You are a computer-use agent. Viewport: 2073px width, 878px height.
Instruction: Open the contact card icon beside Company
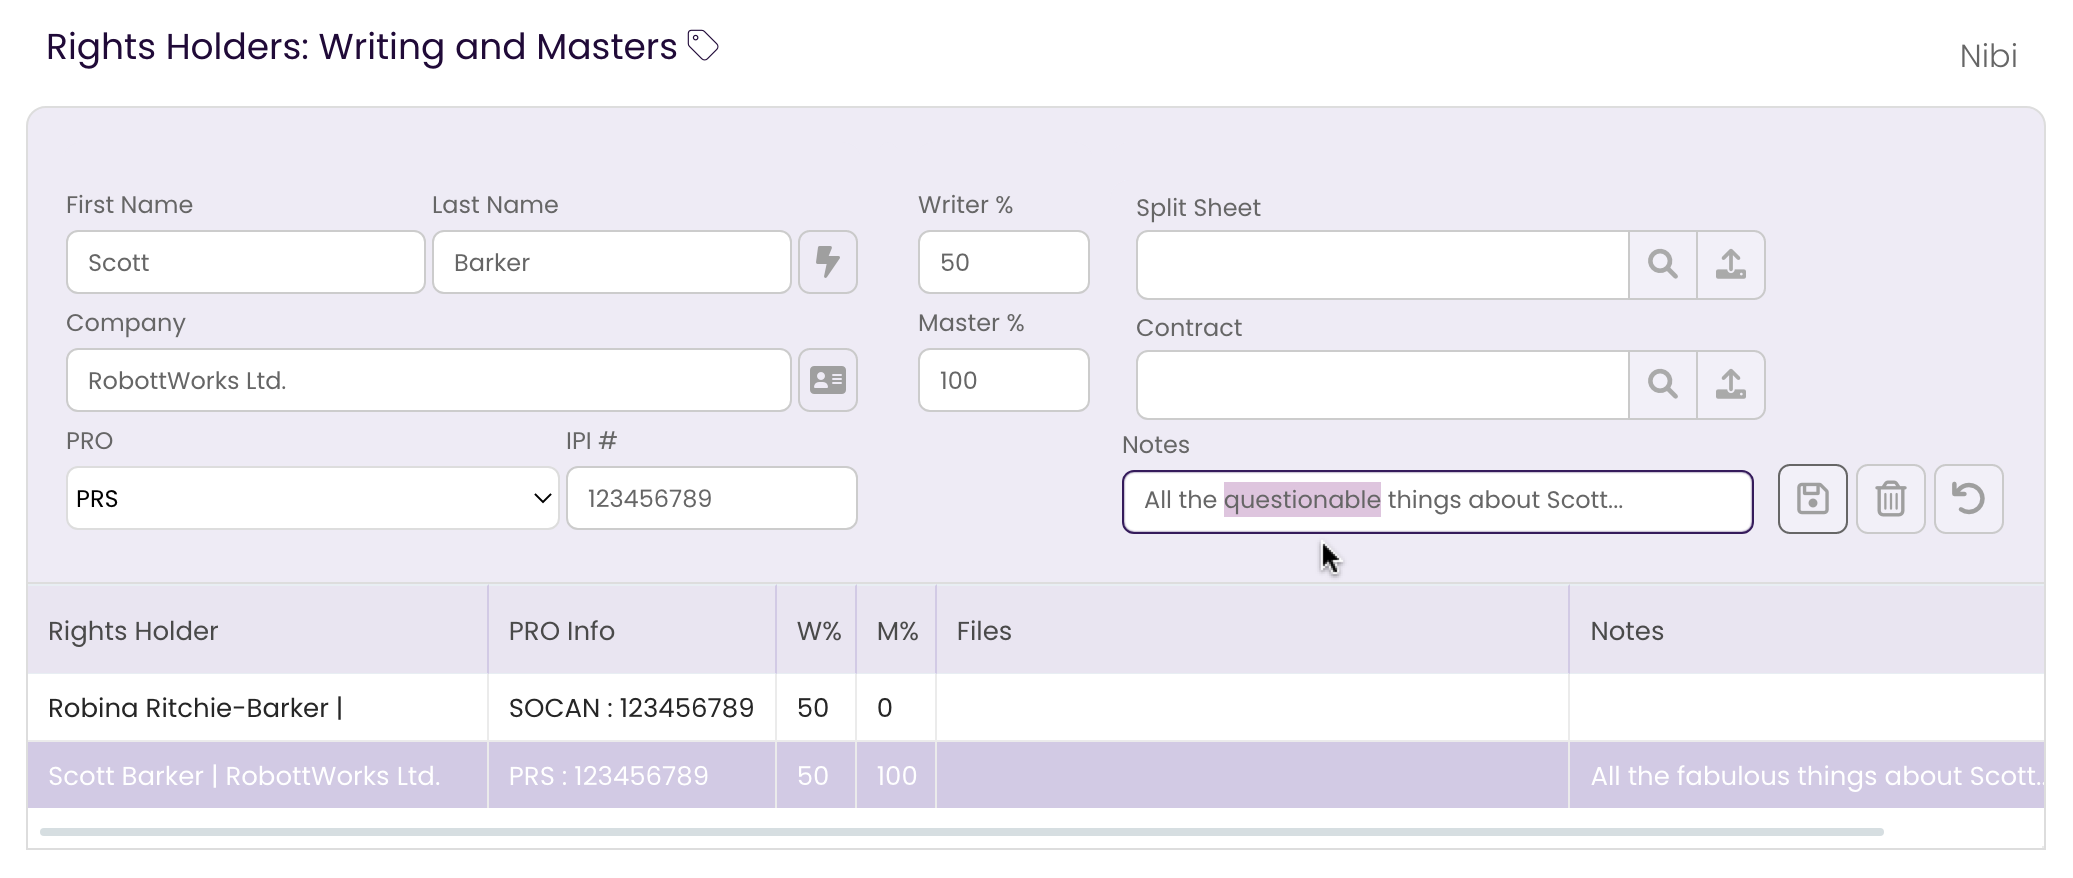(828, 380)
